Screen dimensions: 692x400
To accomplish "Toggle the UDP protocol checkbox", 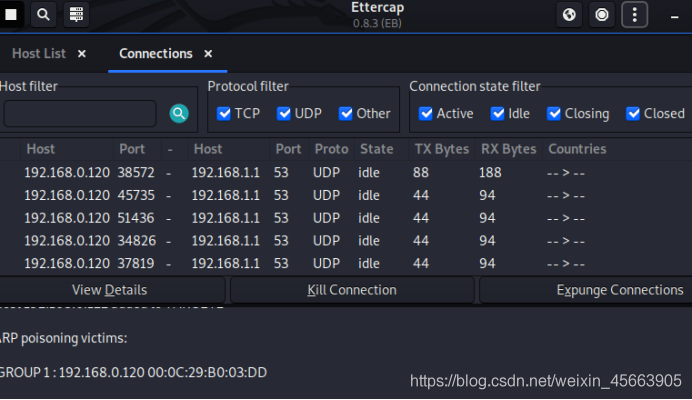I will 283,113.
